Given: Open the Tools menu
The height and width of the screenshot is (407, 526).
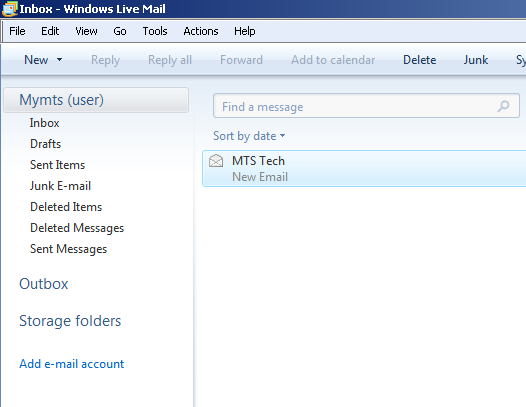Looking at the screenshot, I should (155, 31).
